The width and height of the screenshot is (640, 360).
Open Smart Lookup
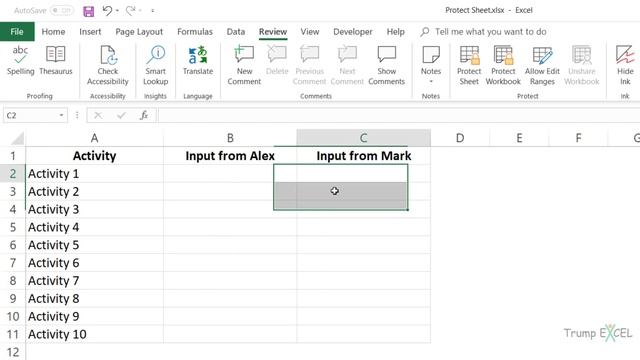(x=156, y=65)
